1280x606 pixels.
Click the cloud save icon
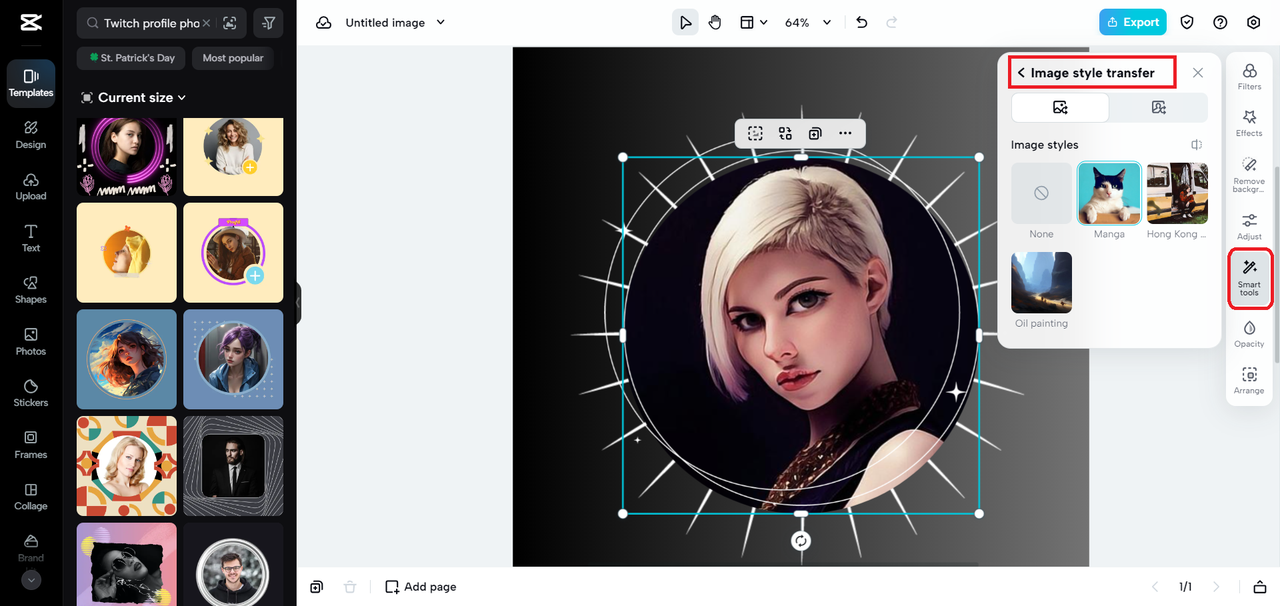323,22
